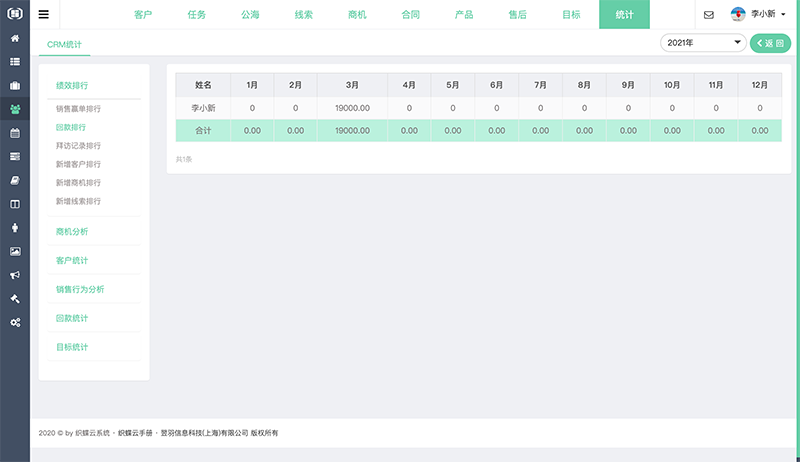Image resolution: width=800 pixels, height=462 pixels.
Task: Expand the 客户统计 section
Action: pyautogui.click(x=72, y=261)
